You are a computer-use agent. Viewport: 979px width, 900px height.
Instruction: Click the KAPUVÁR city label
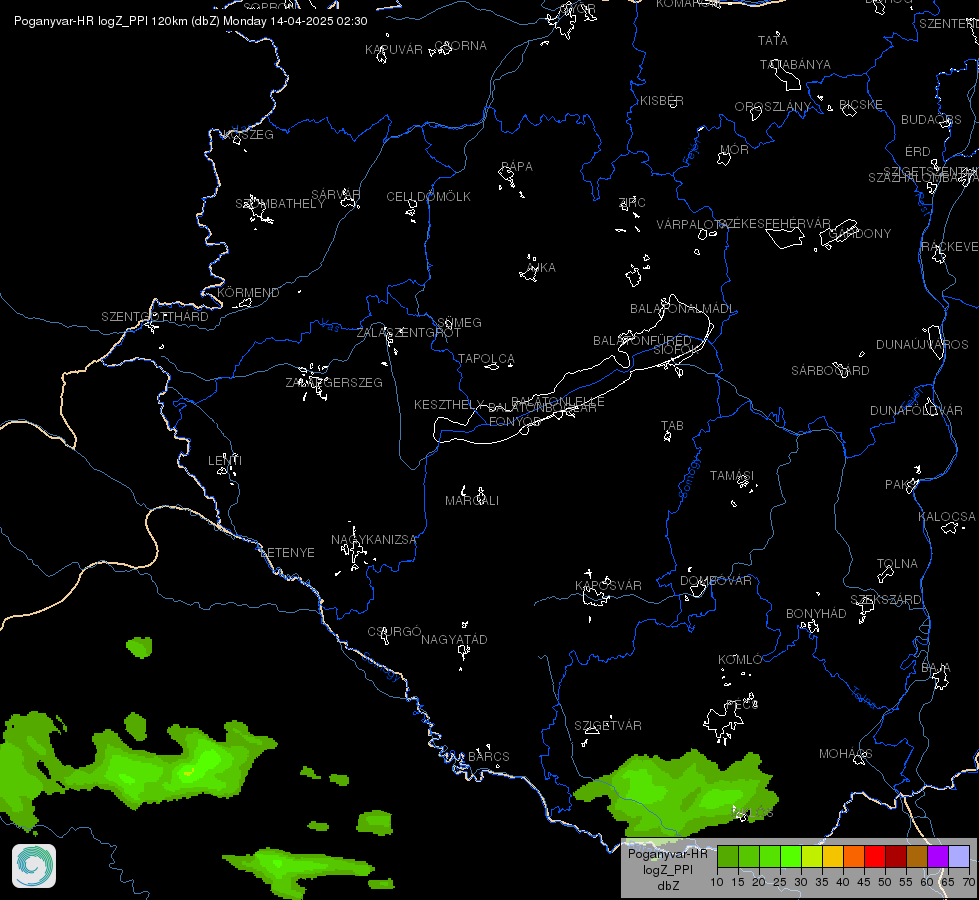[394, 49]
